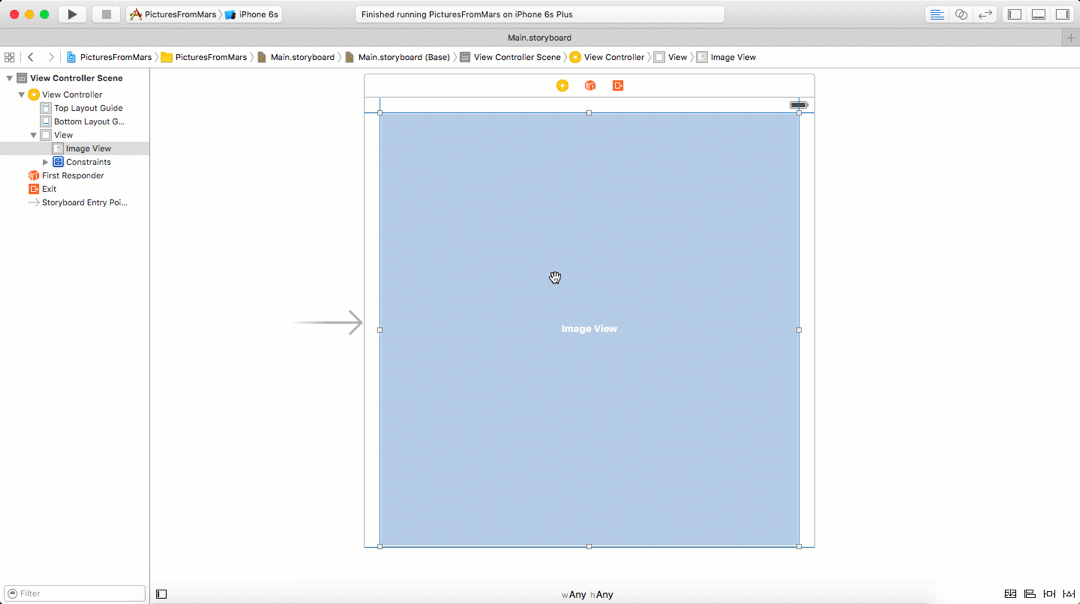The width and height of the screenshot is (1080, 604).
Task: Go forward in editor history
Action: 50,57
